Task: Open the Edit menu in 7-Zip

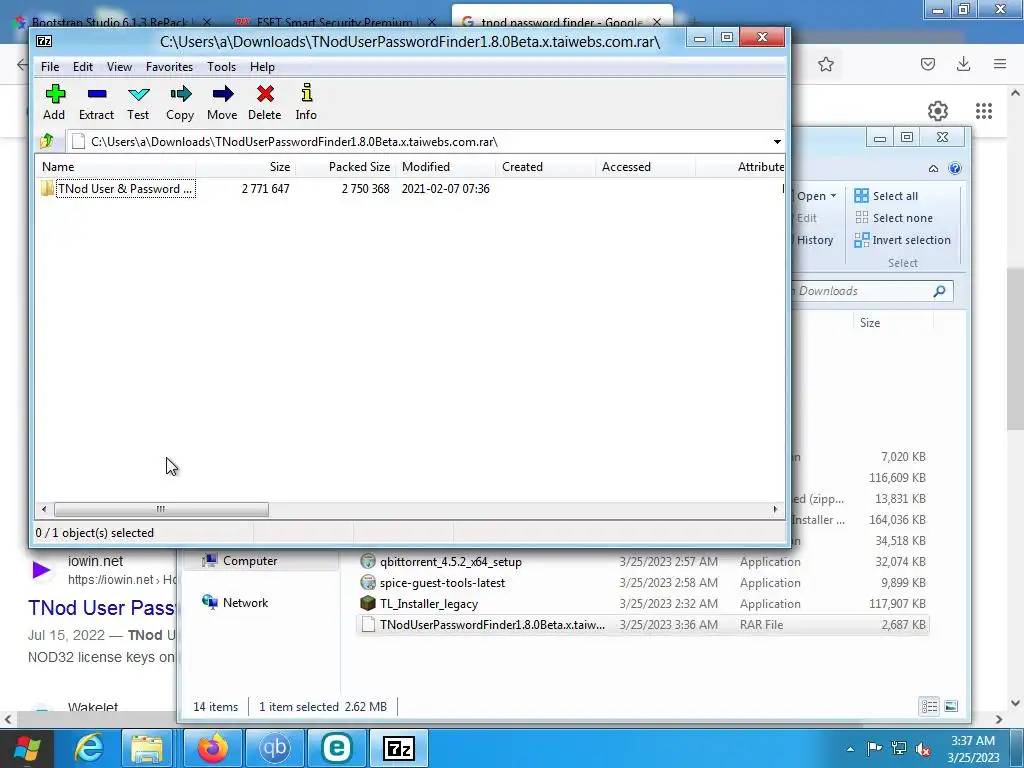Action: [x=83, y=67]
